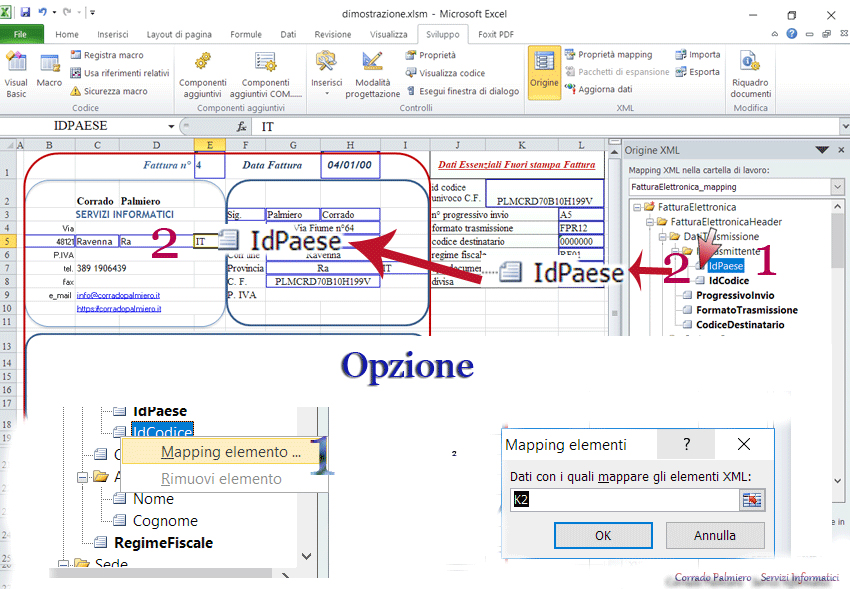Click the XML tree scrollbar up arrow

click(838, 206)
